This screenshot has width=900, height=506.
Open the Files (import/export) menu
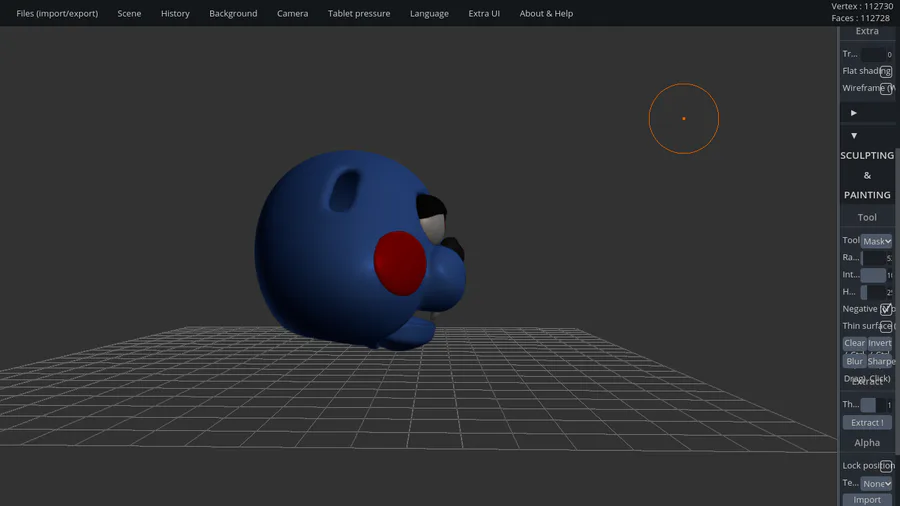coord(57,13)
